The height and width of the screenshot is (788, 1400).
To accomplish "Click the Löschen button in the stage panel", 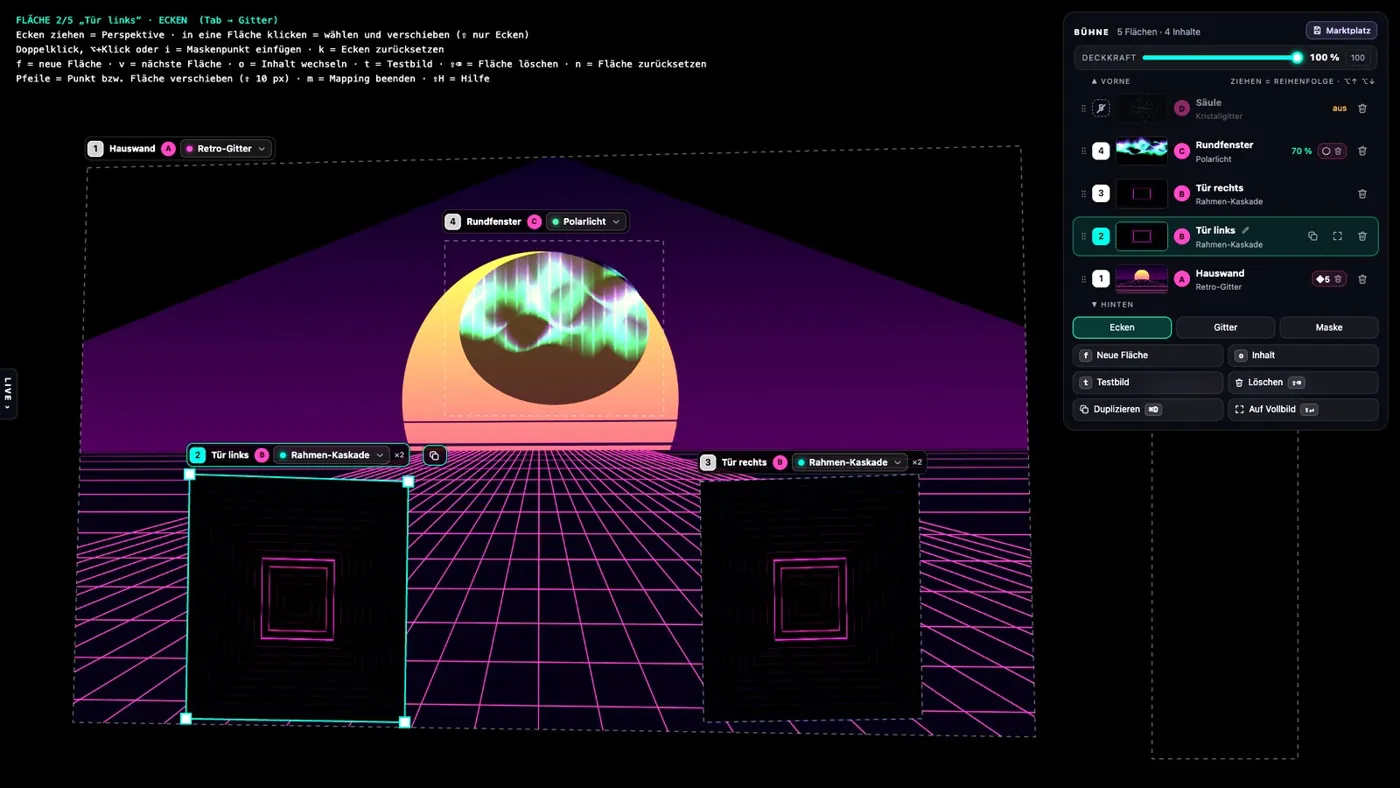I will pyautogui.click(x=1303, y=382).
